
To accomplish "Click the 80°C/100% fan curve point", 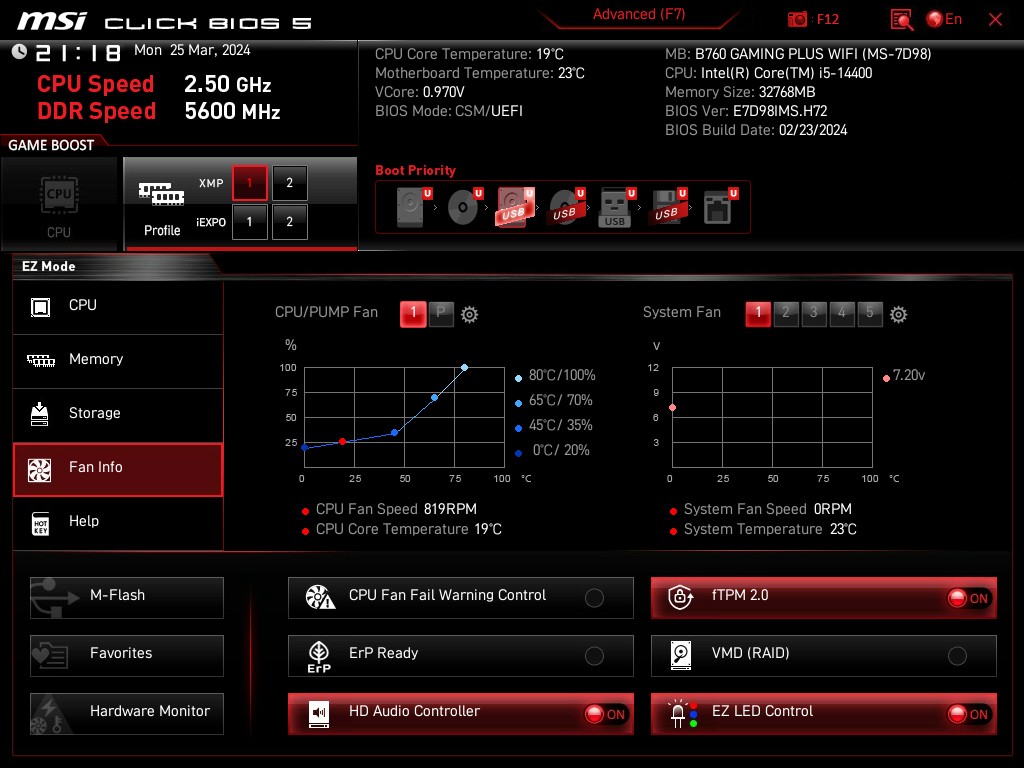I will pos(464,368).
